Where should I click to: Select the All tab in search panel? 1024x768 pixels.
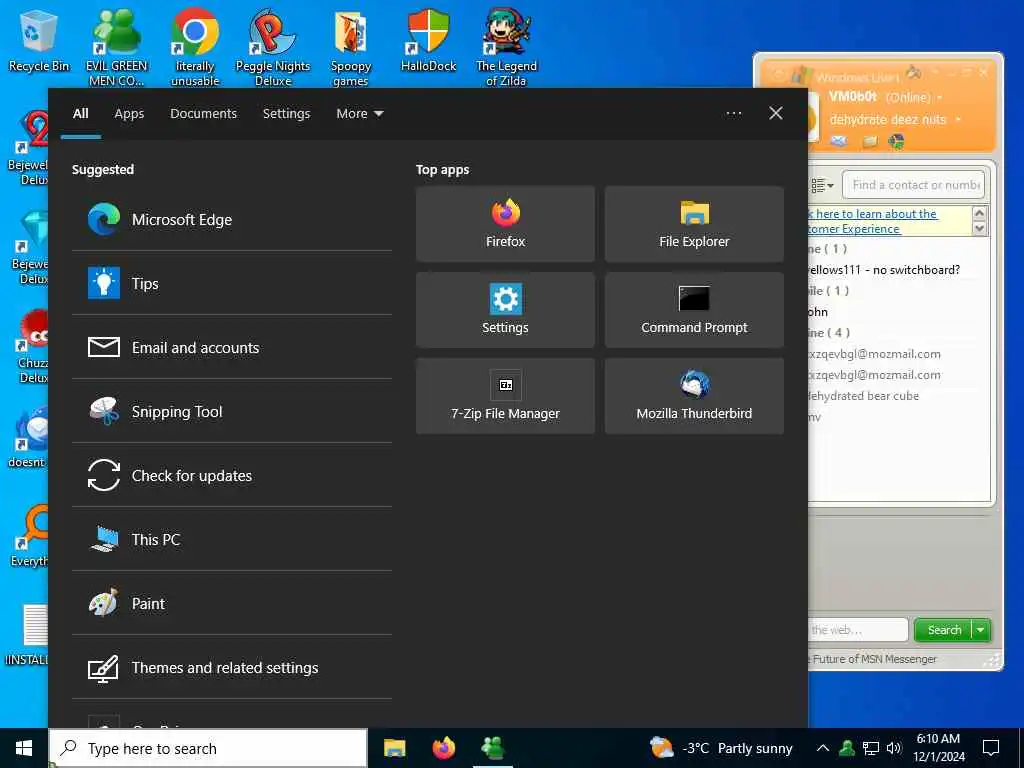coord(80,114)
